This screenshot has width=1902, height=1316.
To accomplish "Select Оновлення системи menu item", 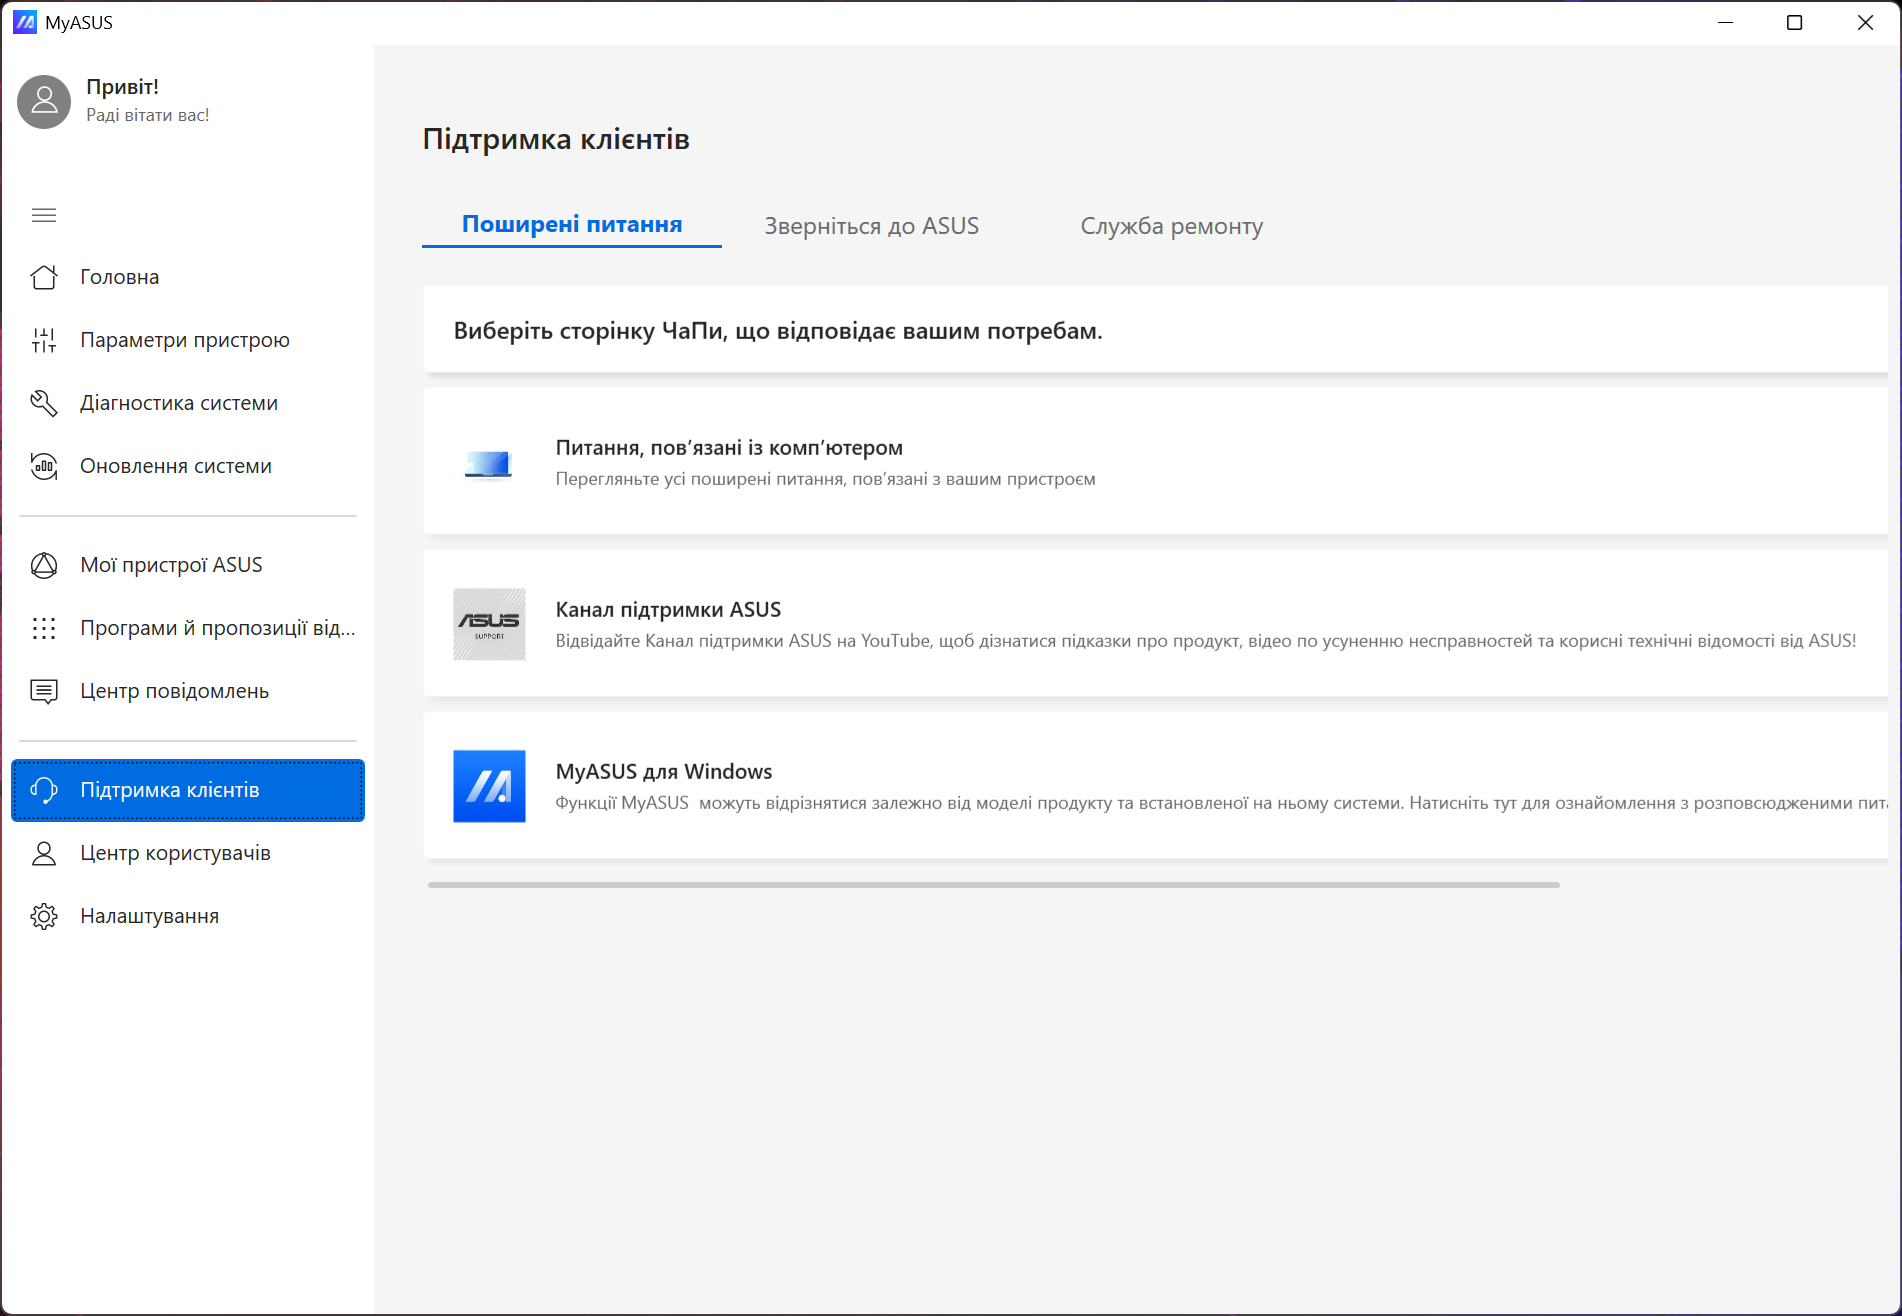I will point(188,466).
